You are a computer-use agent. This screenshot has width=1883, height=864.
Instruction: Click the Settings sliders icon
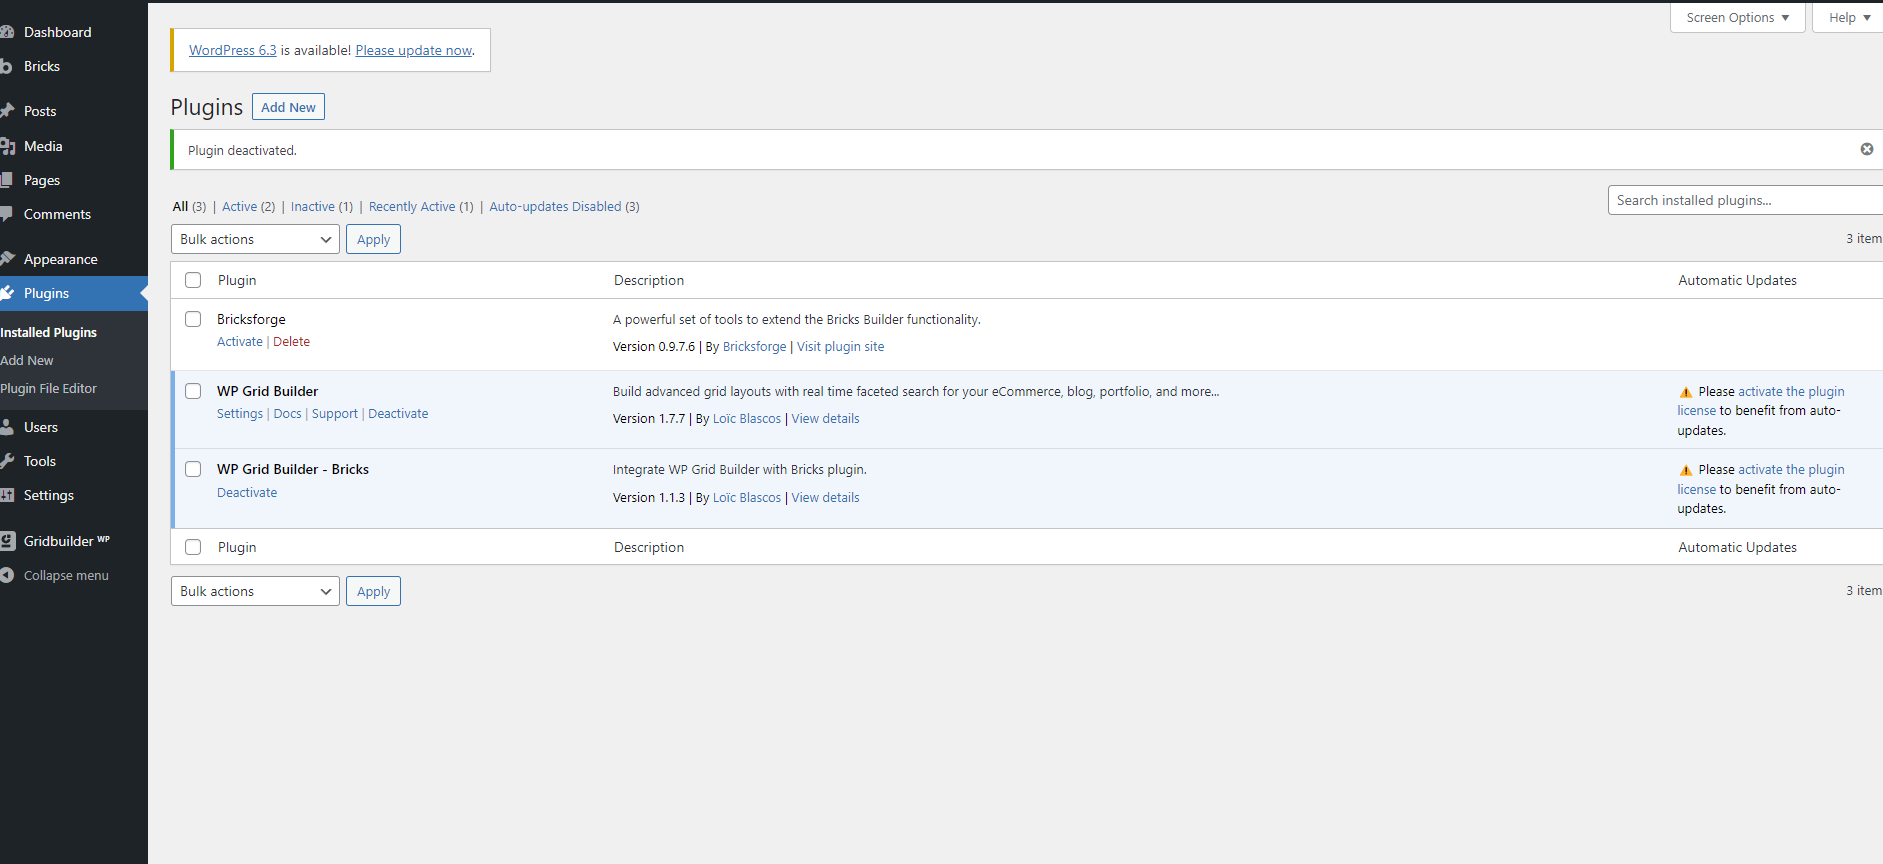pos(6,495)
